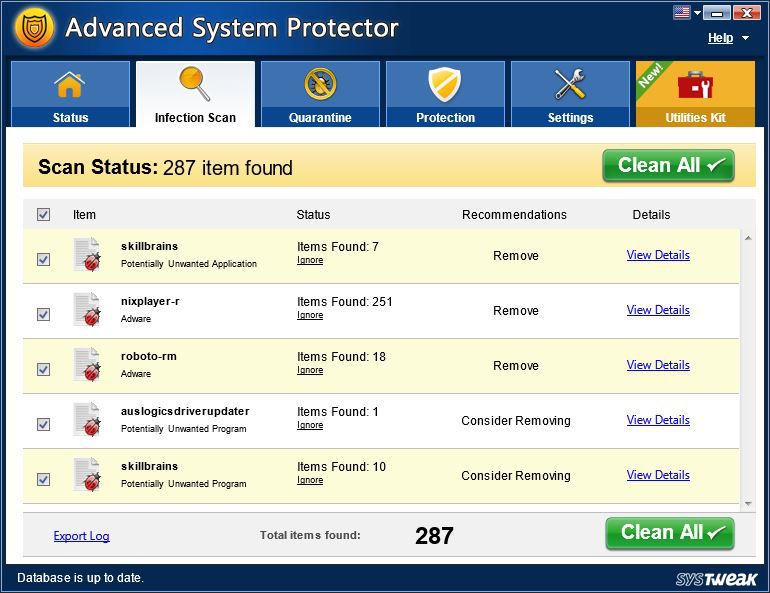The width and height of the screenshot is (770, 593).
Task: Click the Quarantine tab bug icon
Action: point(320,85)
